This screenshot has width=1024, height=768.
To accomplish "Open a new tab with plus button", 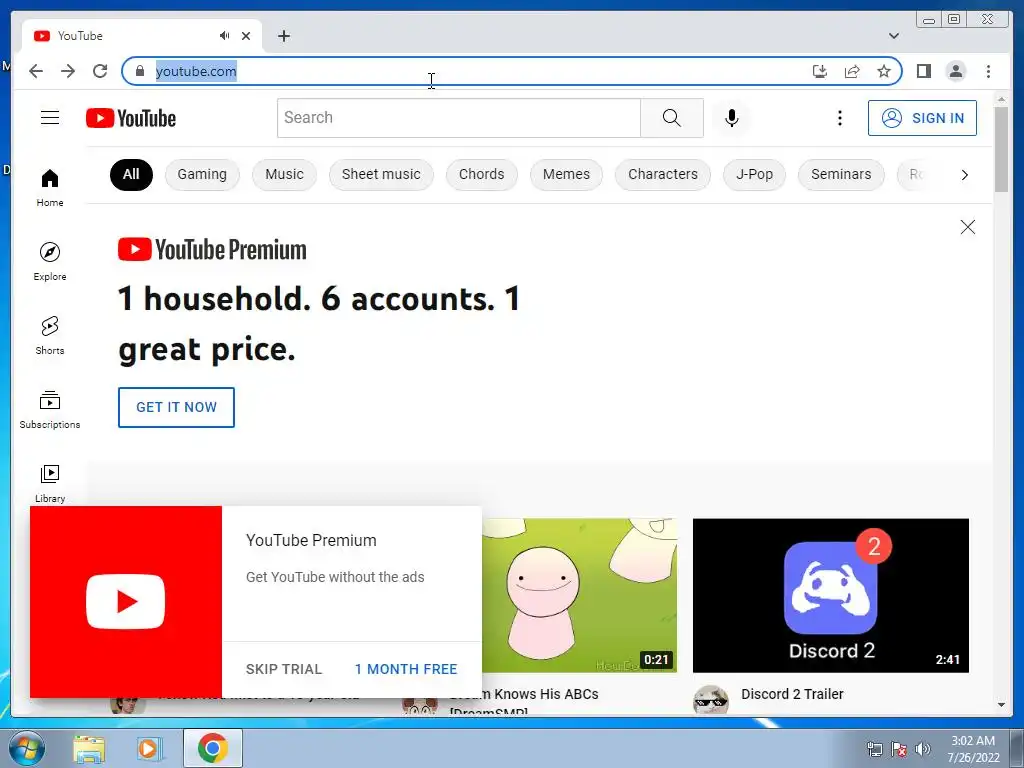I will click(x=283, y=36).
